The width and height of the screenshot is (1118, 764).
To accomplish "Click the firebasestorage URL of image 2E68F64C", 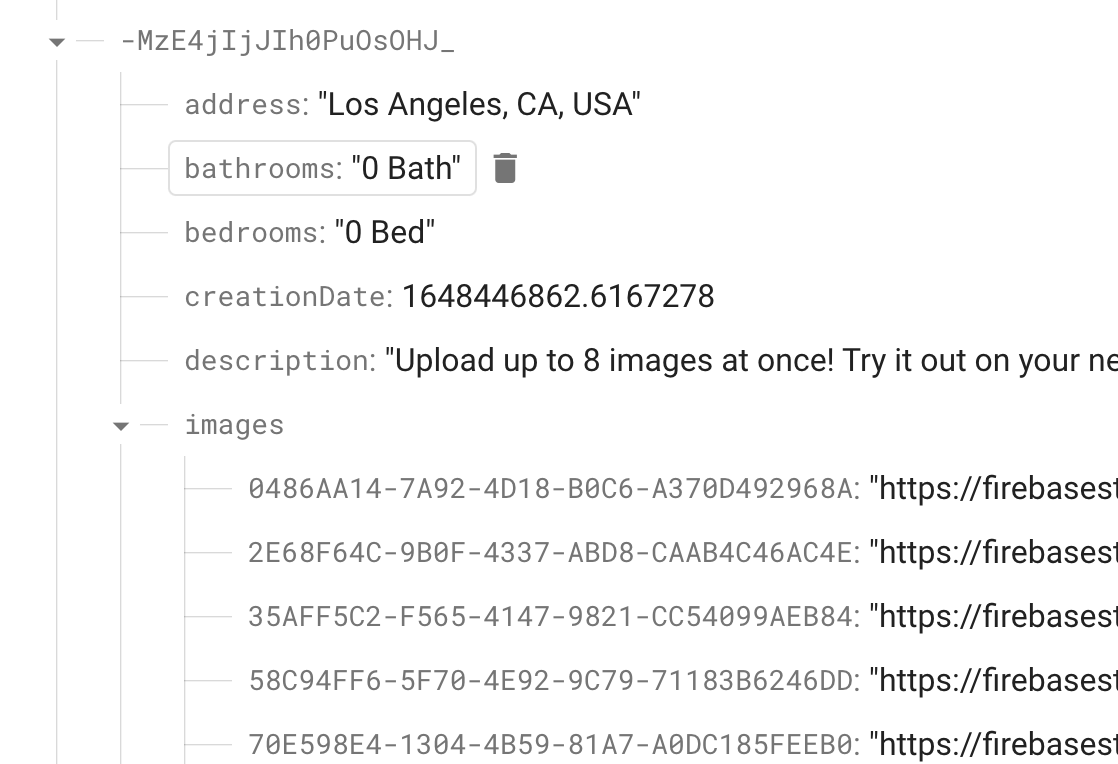I will click(1000, 552).
